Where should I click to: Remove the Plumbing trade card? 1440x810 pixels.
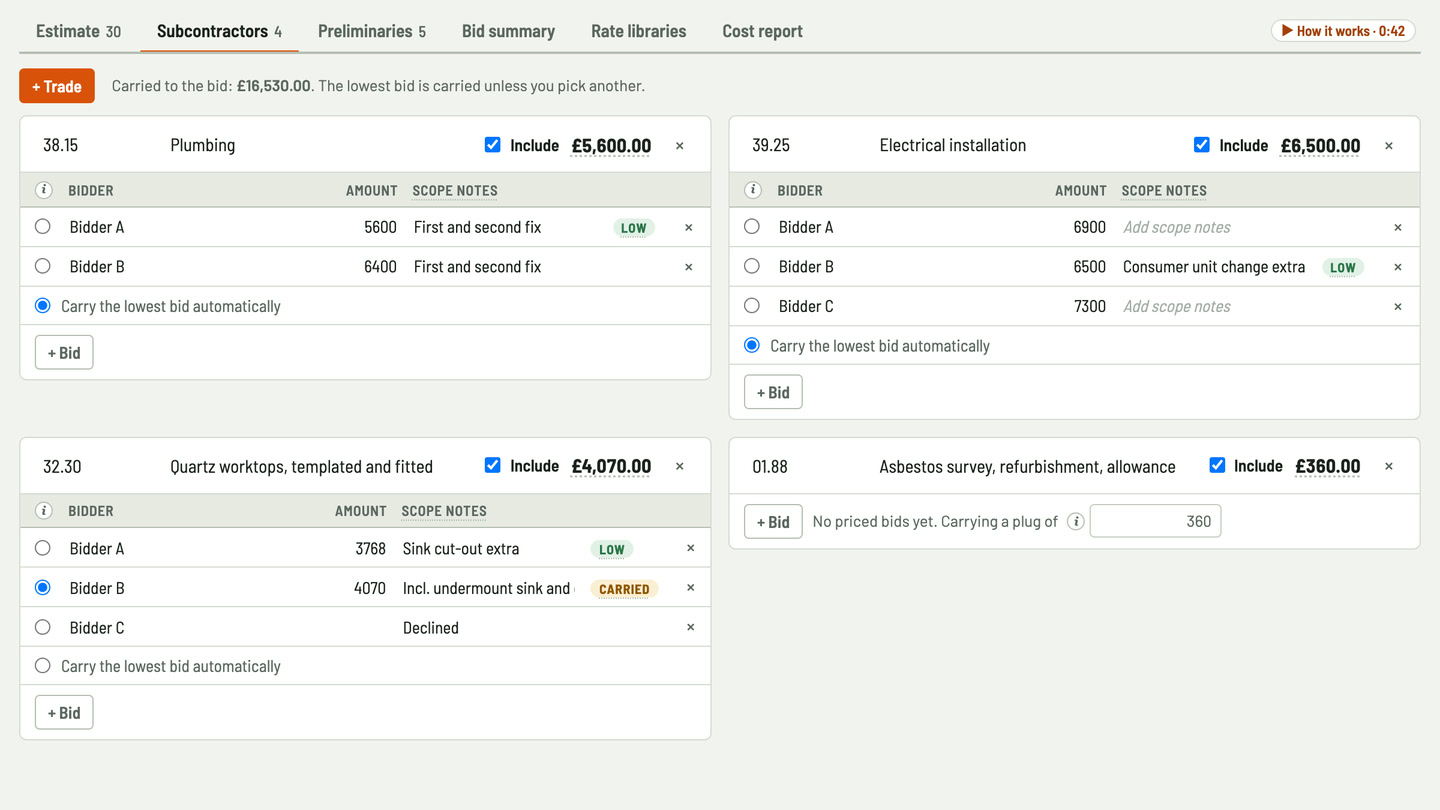680,146
